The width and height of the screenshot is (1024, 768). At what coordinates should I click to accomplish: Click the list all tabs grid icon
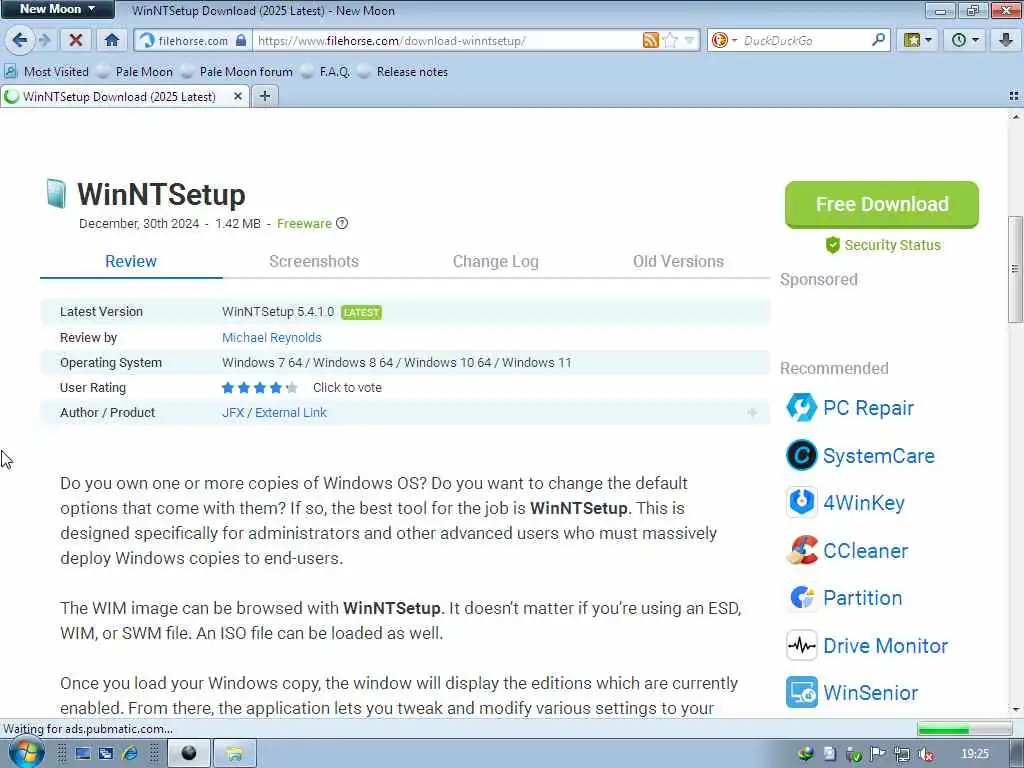[1014, 96]
